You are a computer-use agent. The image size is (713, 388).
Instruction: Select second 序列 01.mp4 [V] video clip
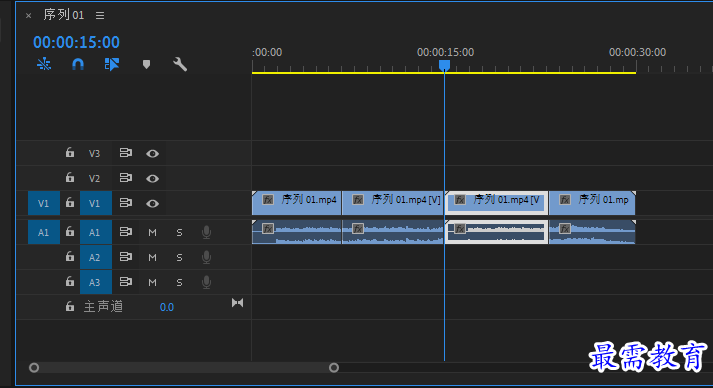393,203
